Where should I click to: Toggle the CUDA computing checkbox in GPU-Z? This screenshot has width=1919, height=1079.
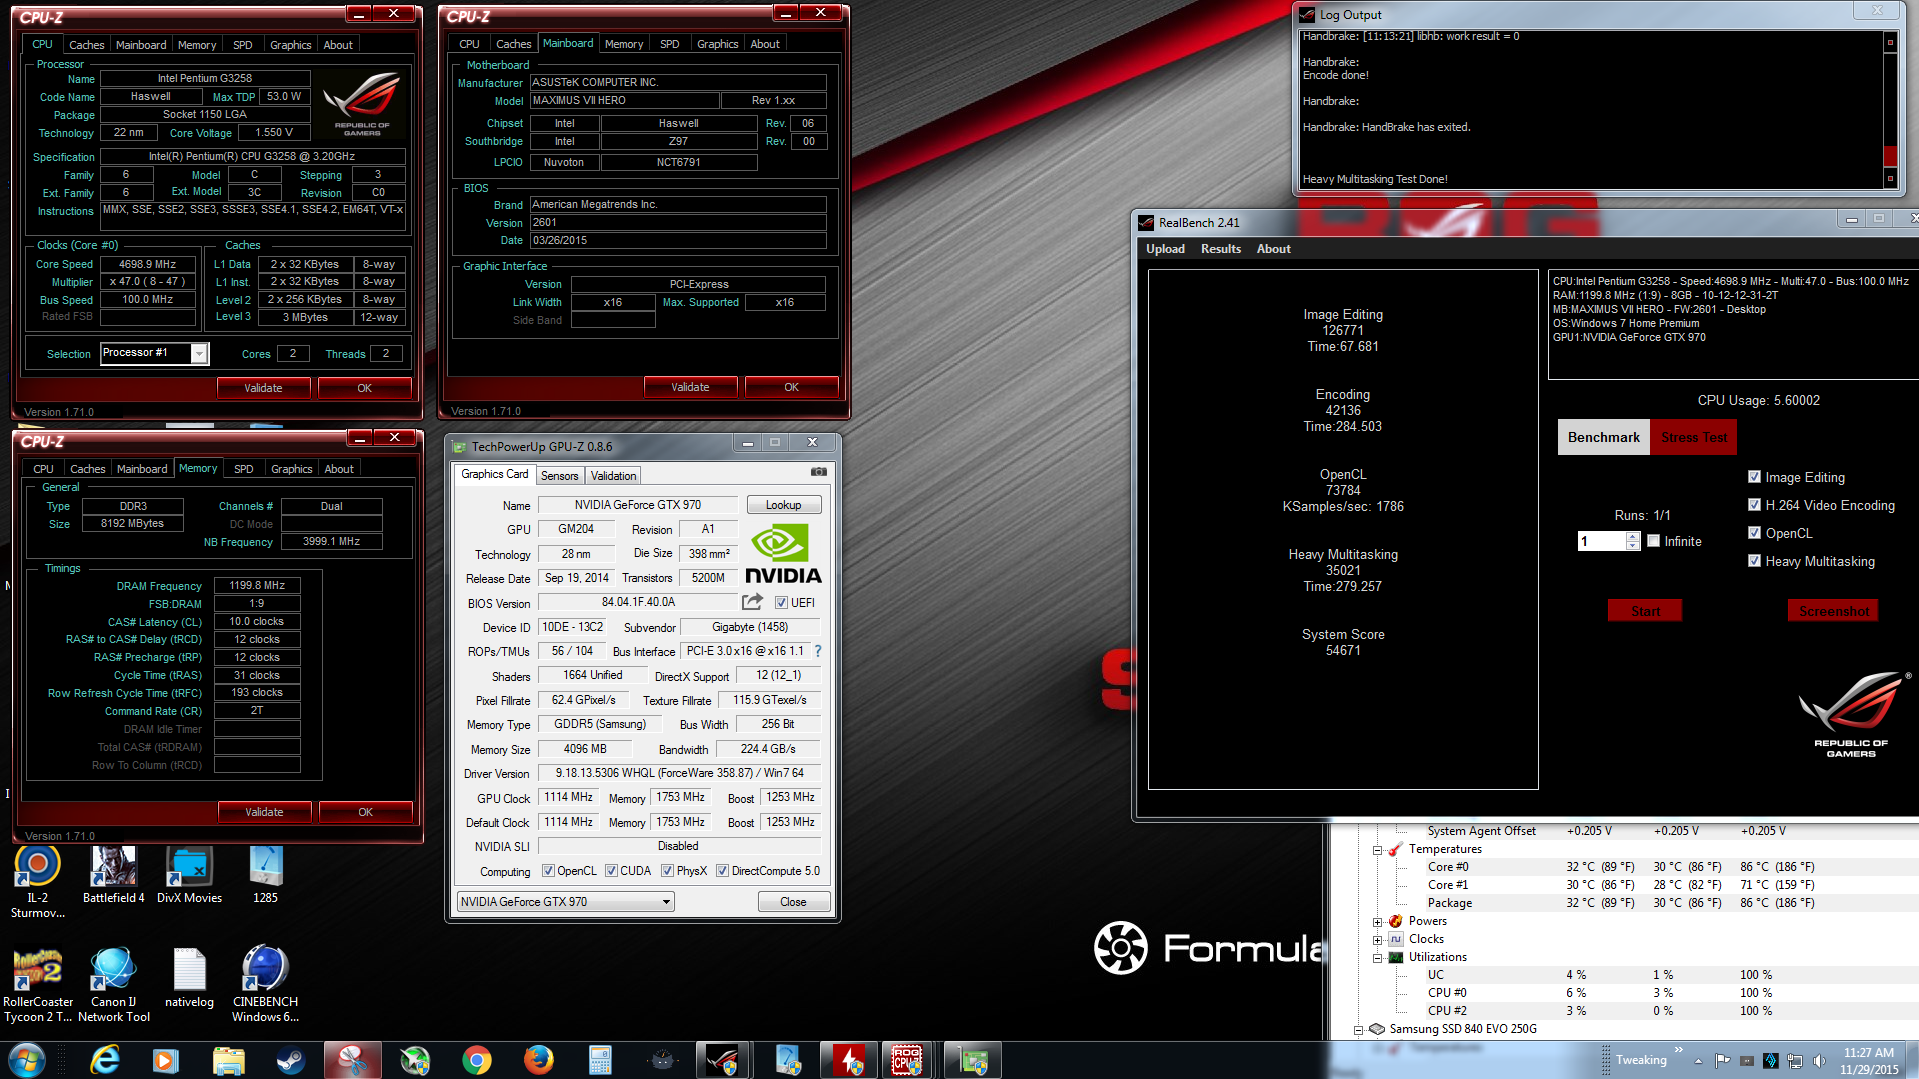[x=611, y=871]
